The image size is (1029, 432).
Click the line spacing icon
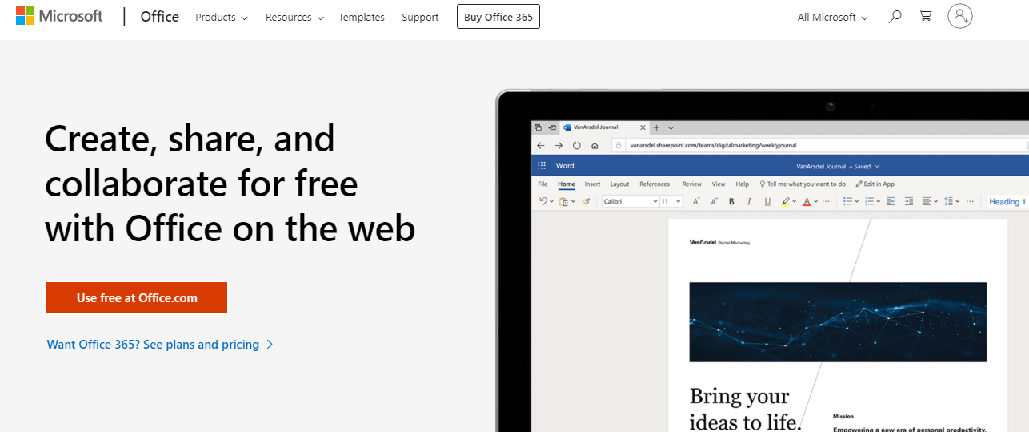(949, 202)
